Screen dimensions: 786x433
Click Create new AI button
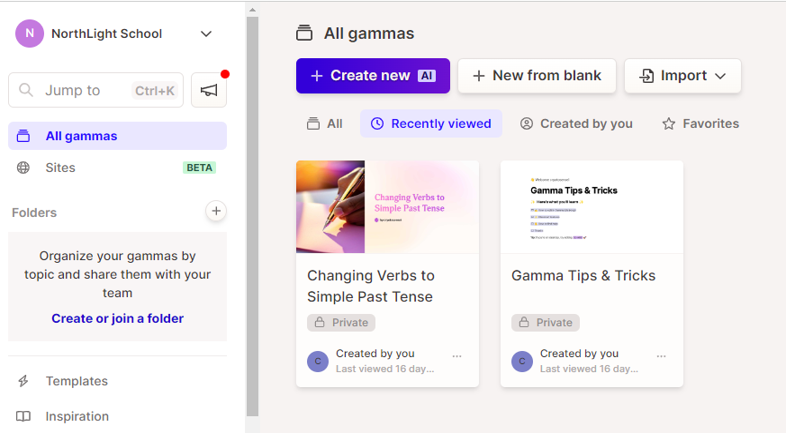373,76
